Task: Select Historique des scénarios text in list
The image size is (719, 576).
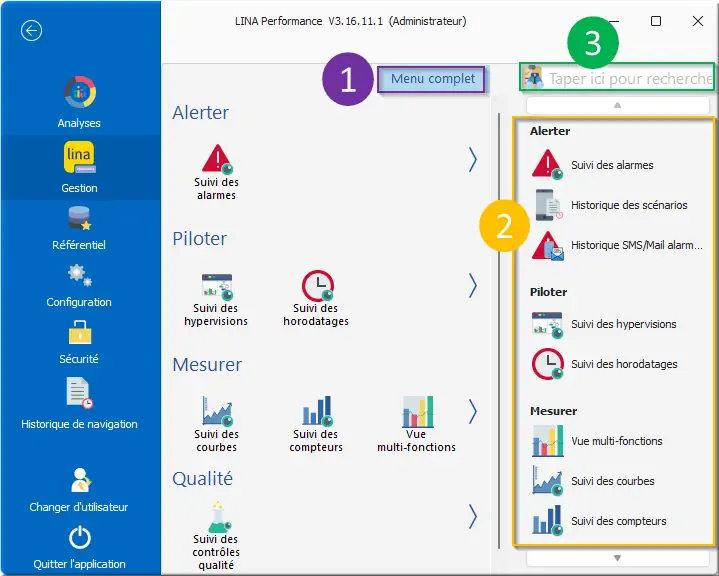Action: 629,205
